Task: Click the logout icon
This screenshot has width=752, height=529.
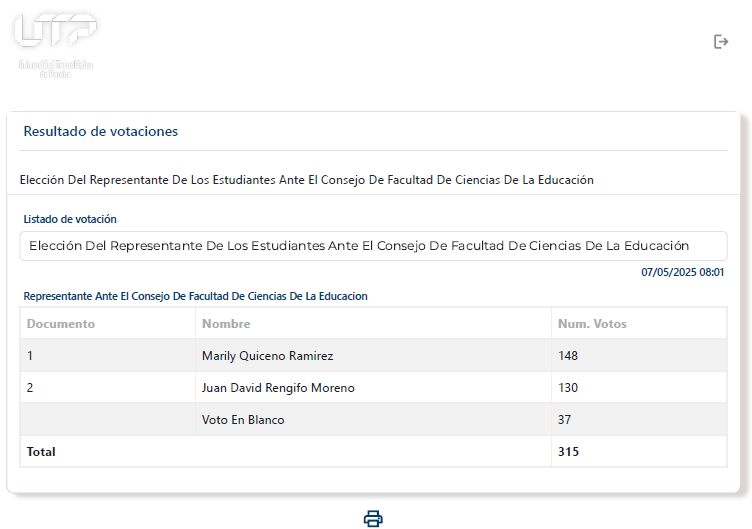Action: 721,42
